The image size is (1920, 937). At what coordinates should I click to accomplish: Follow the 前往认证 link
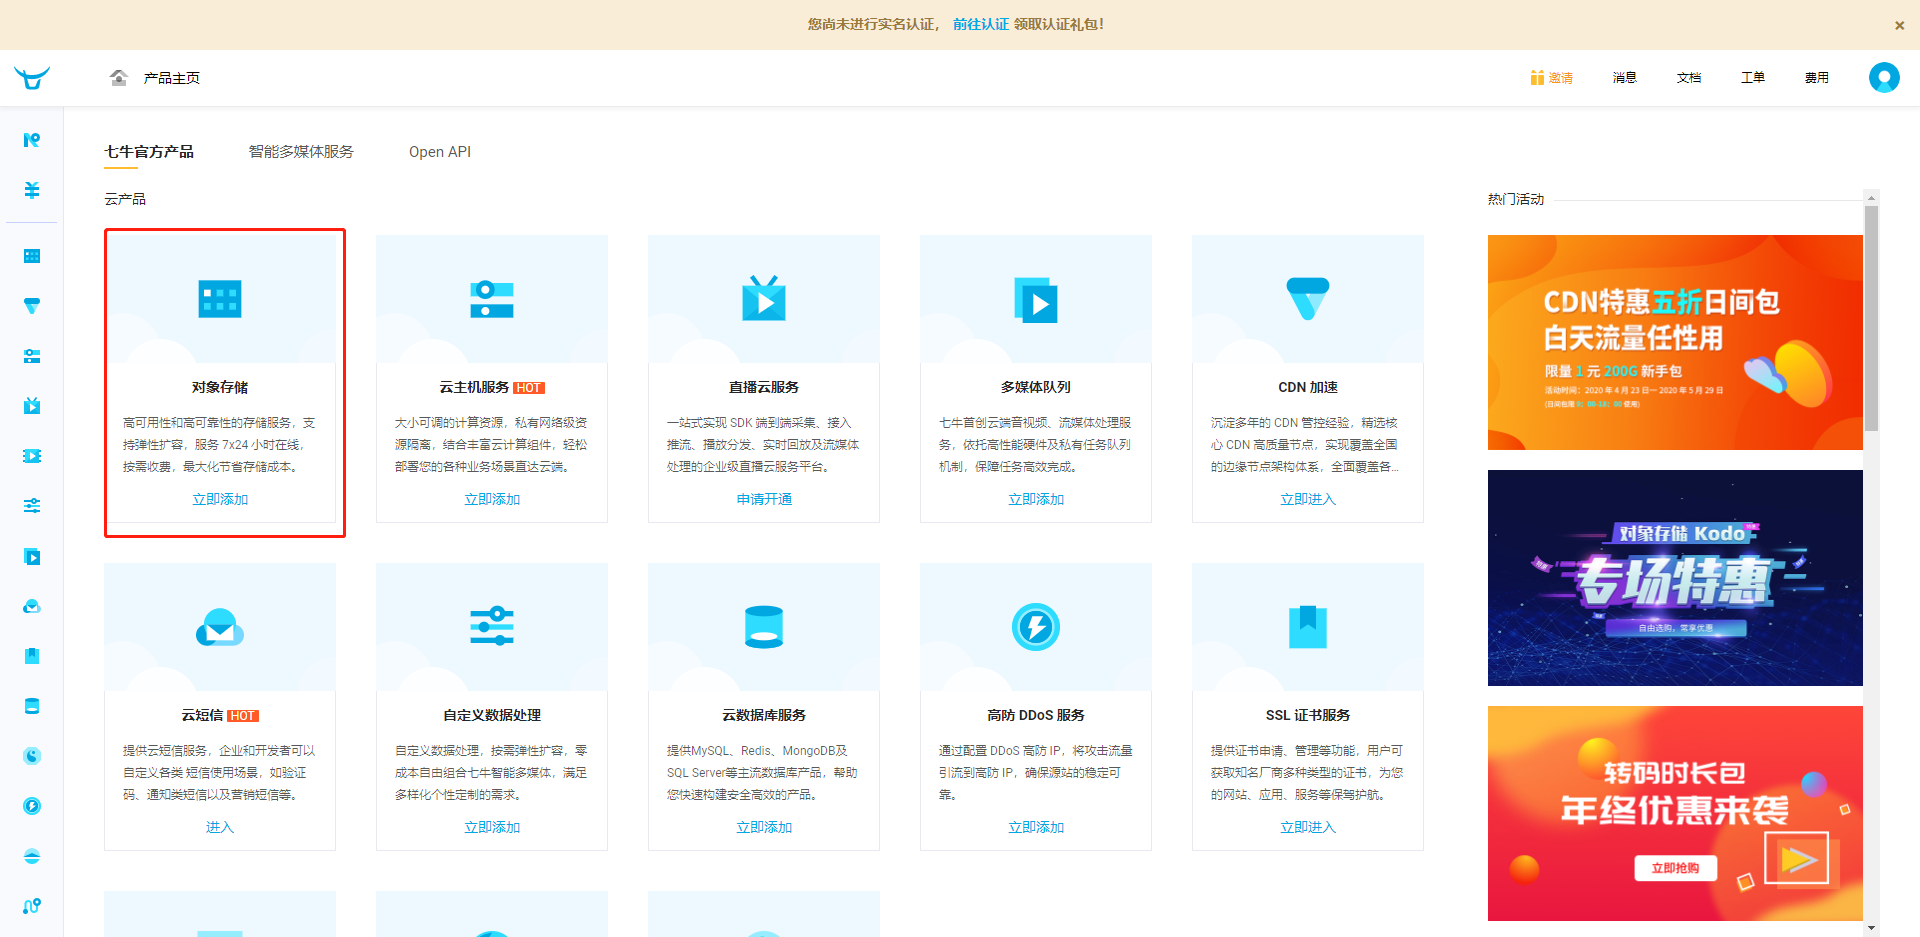(980, 24)
